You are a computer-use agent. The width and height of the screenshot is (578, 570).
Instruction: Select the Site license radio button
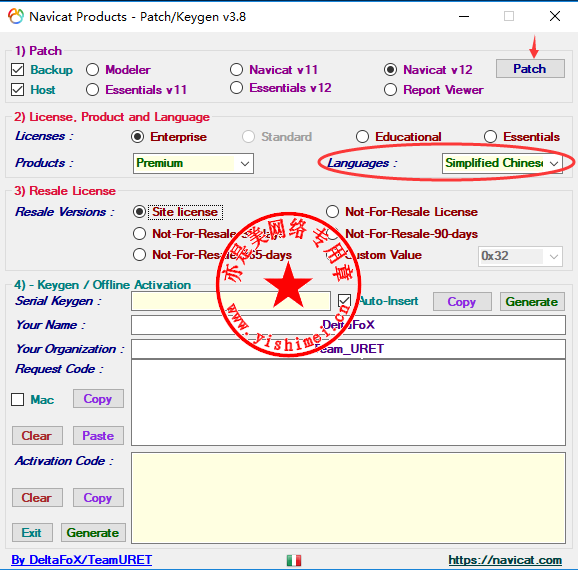coord(139,212)
